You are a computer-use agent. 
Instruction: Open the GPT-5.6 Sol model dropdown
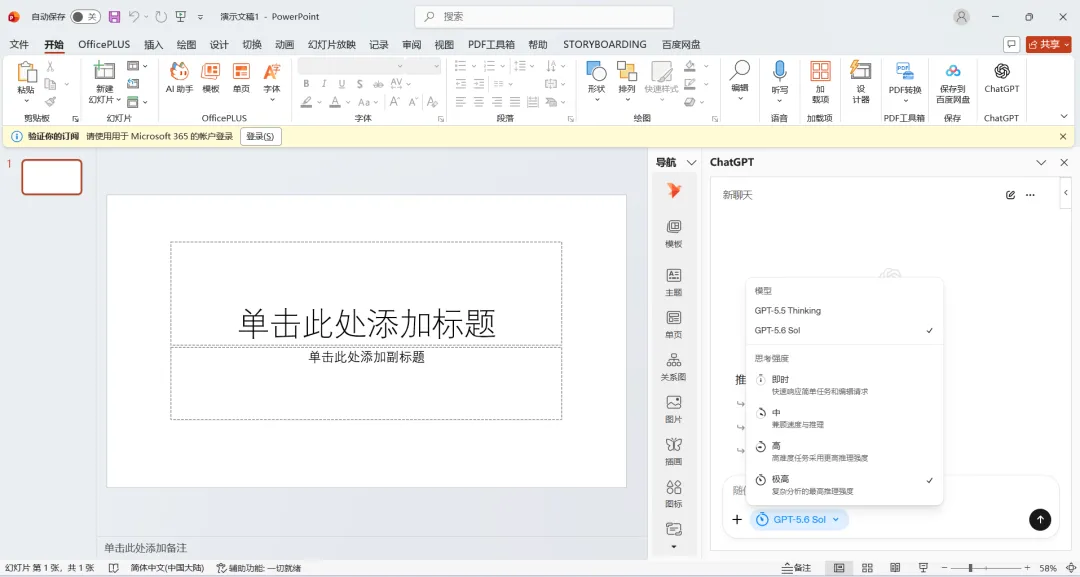pos(799,520)
